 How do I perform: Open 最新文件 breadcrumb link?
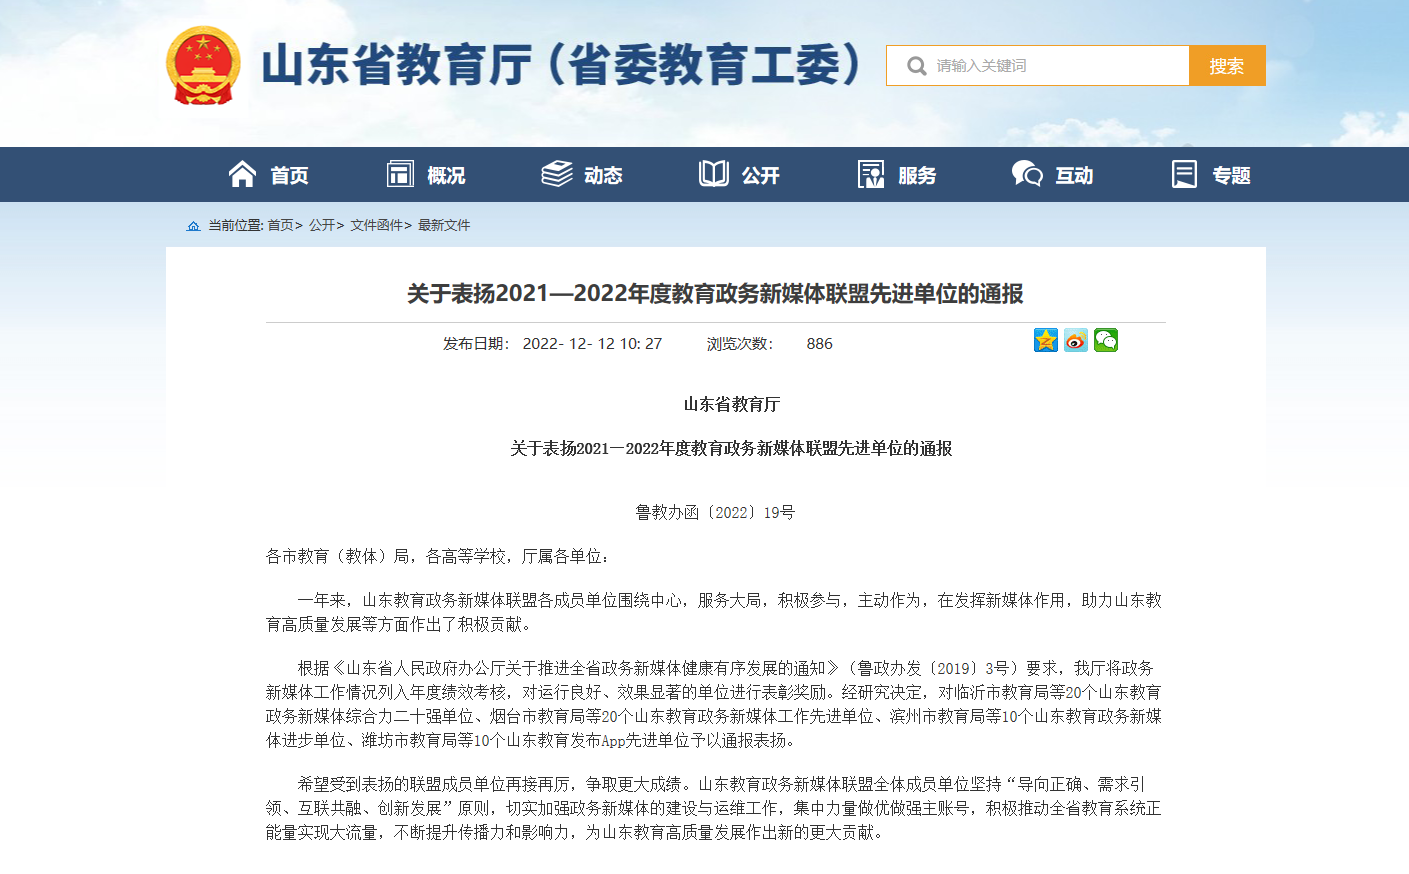point(444,226)
